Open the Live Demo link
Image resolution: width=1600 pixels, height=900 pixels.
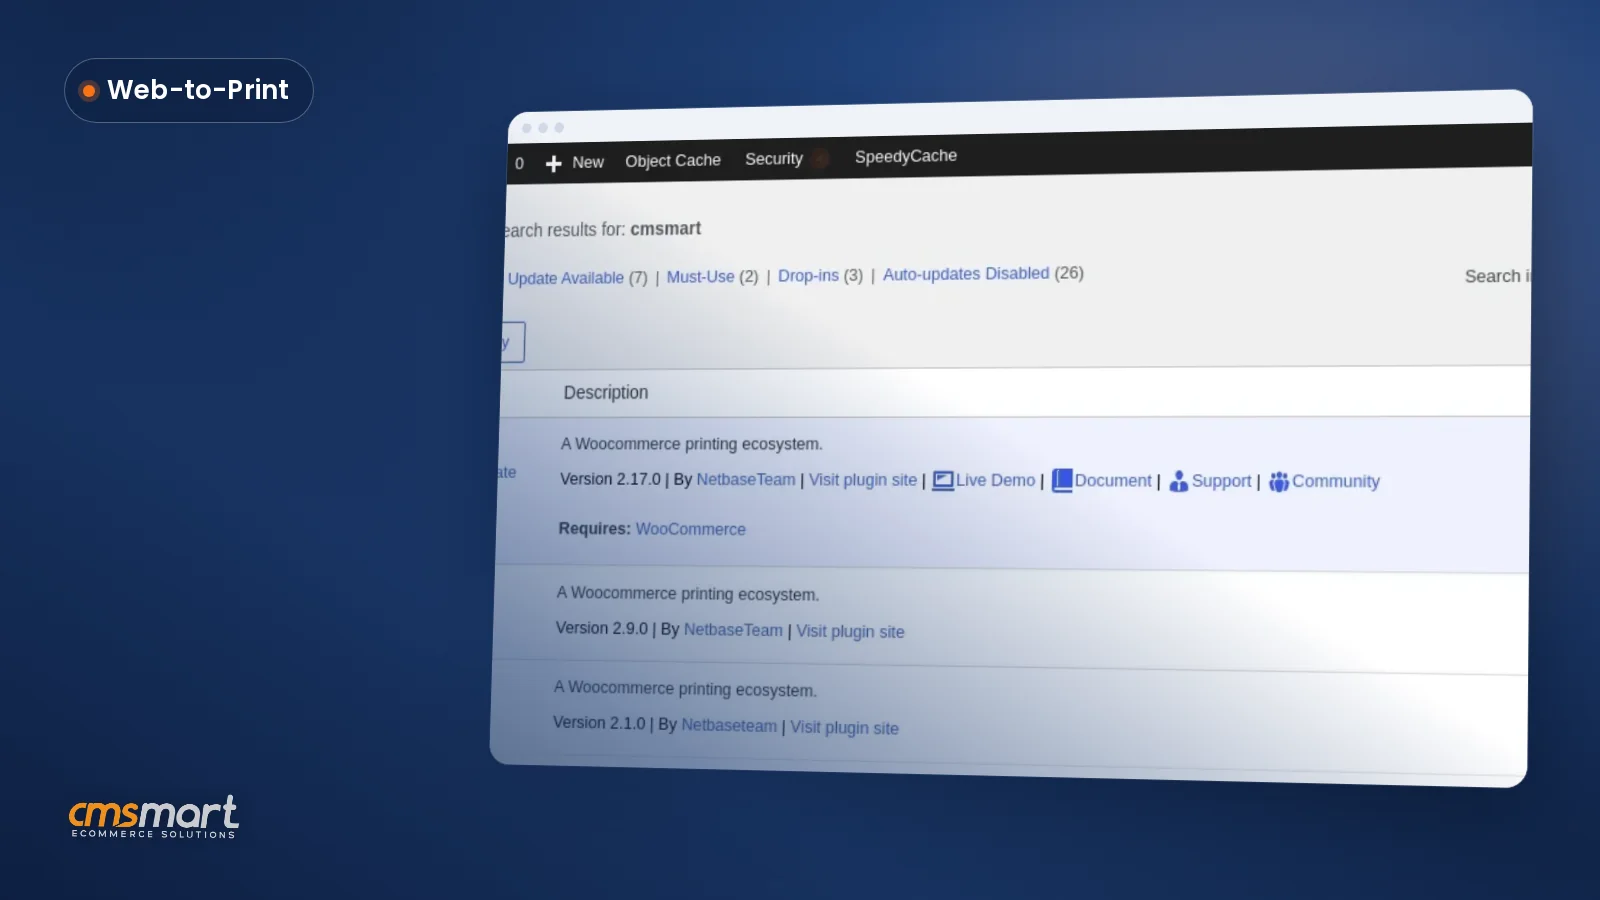pos(995,481)
